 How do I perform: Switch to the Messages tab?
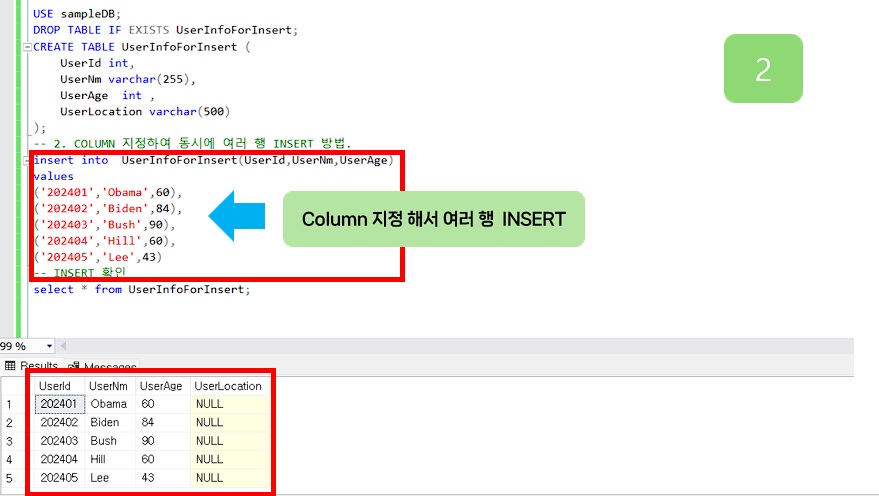pos(103,367)
